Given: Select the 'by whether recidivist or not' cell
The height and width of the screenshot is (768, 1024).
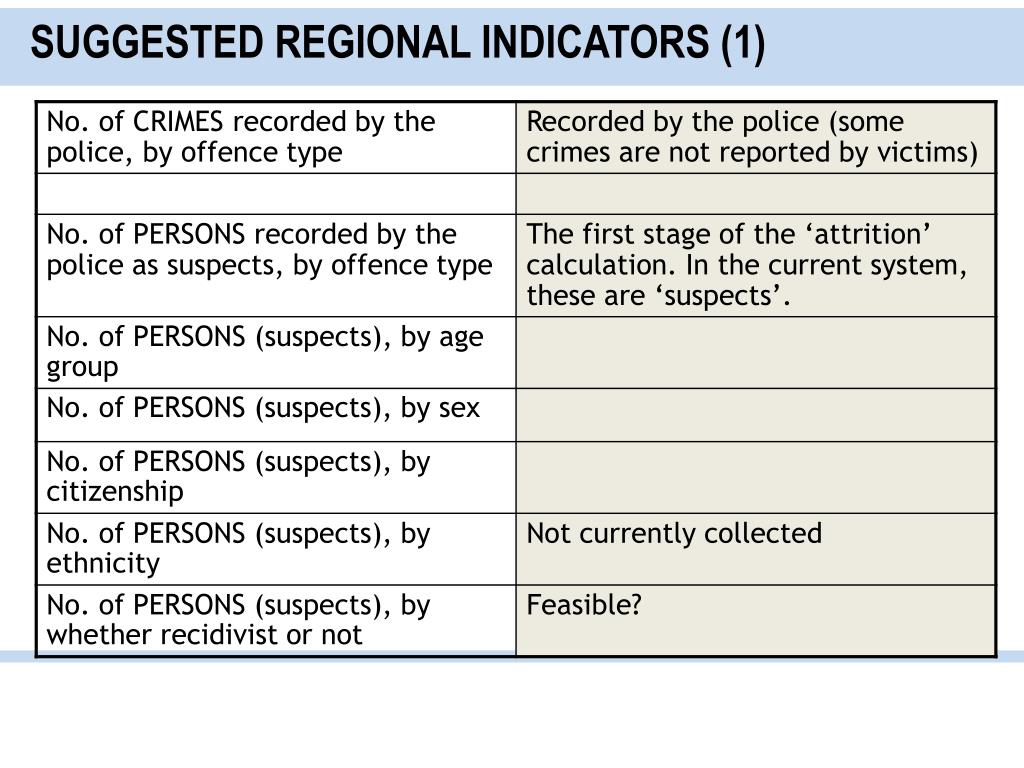Looking at the screenshot, I should (276, 621).
